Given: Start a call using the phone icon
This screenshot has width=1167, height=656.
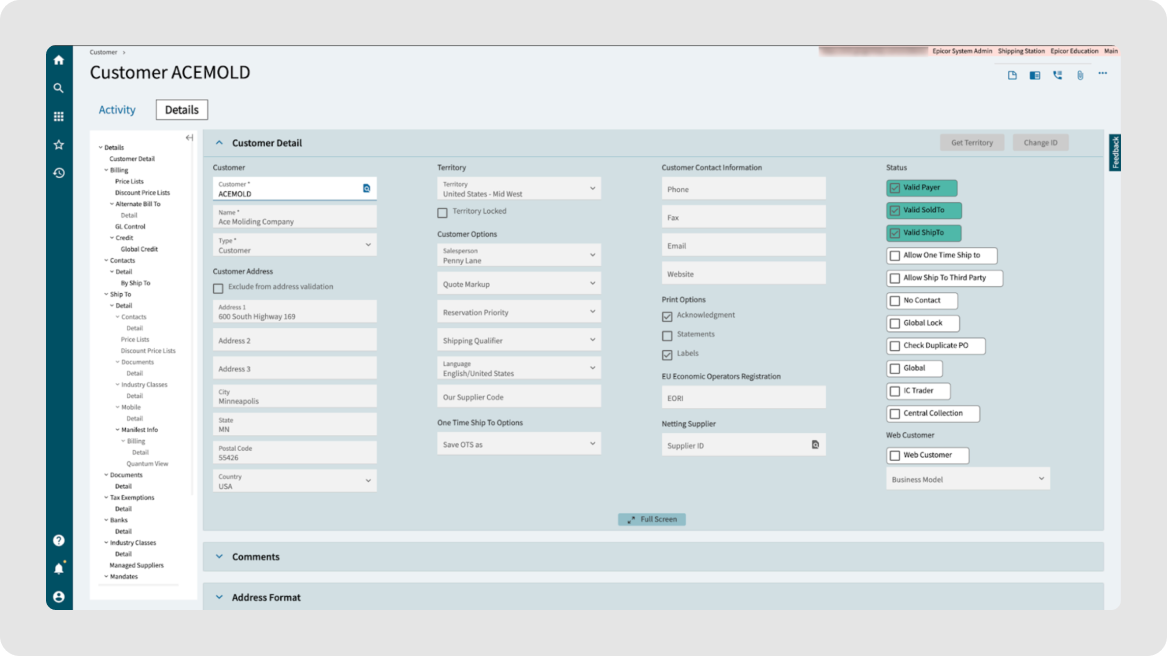Looking at the screenshot, I should tap(1056, 73).
